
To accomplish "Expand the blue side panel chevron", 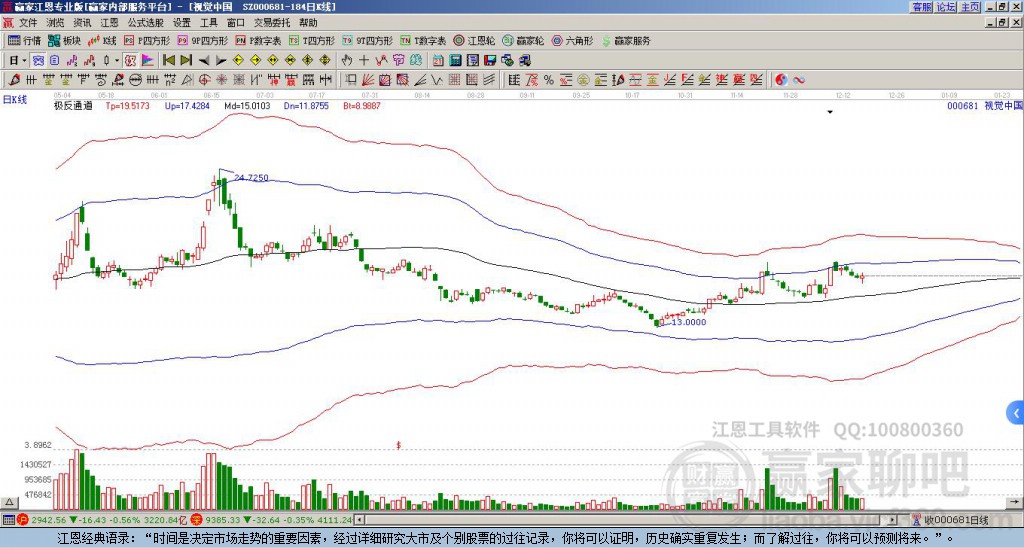I will [1016, 413].
